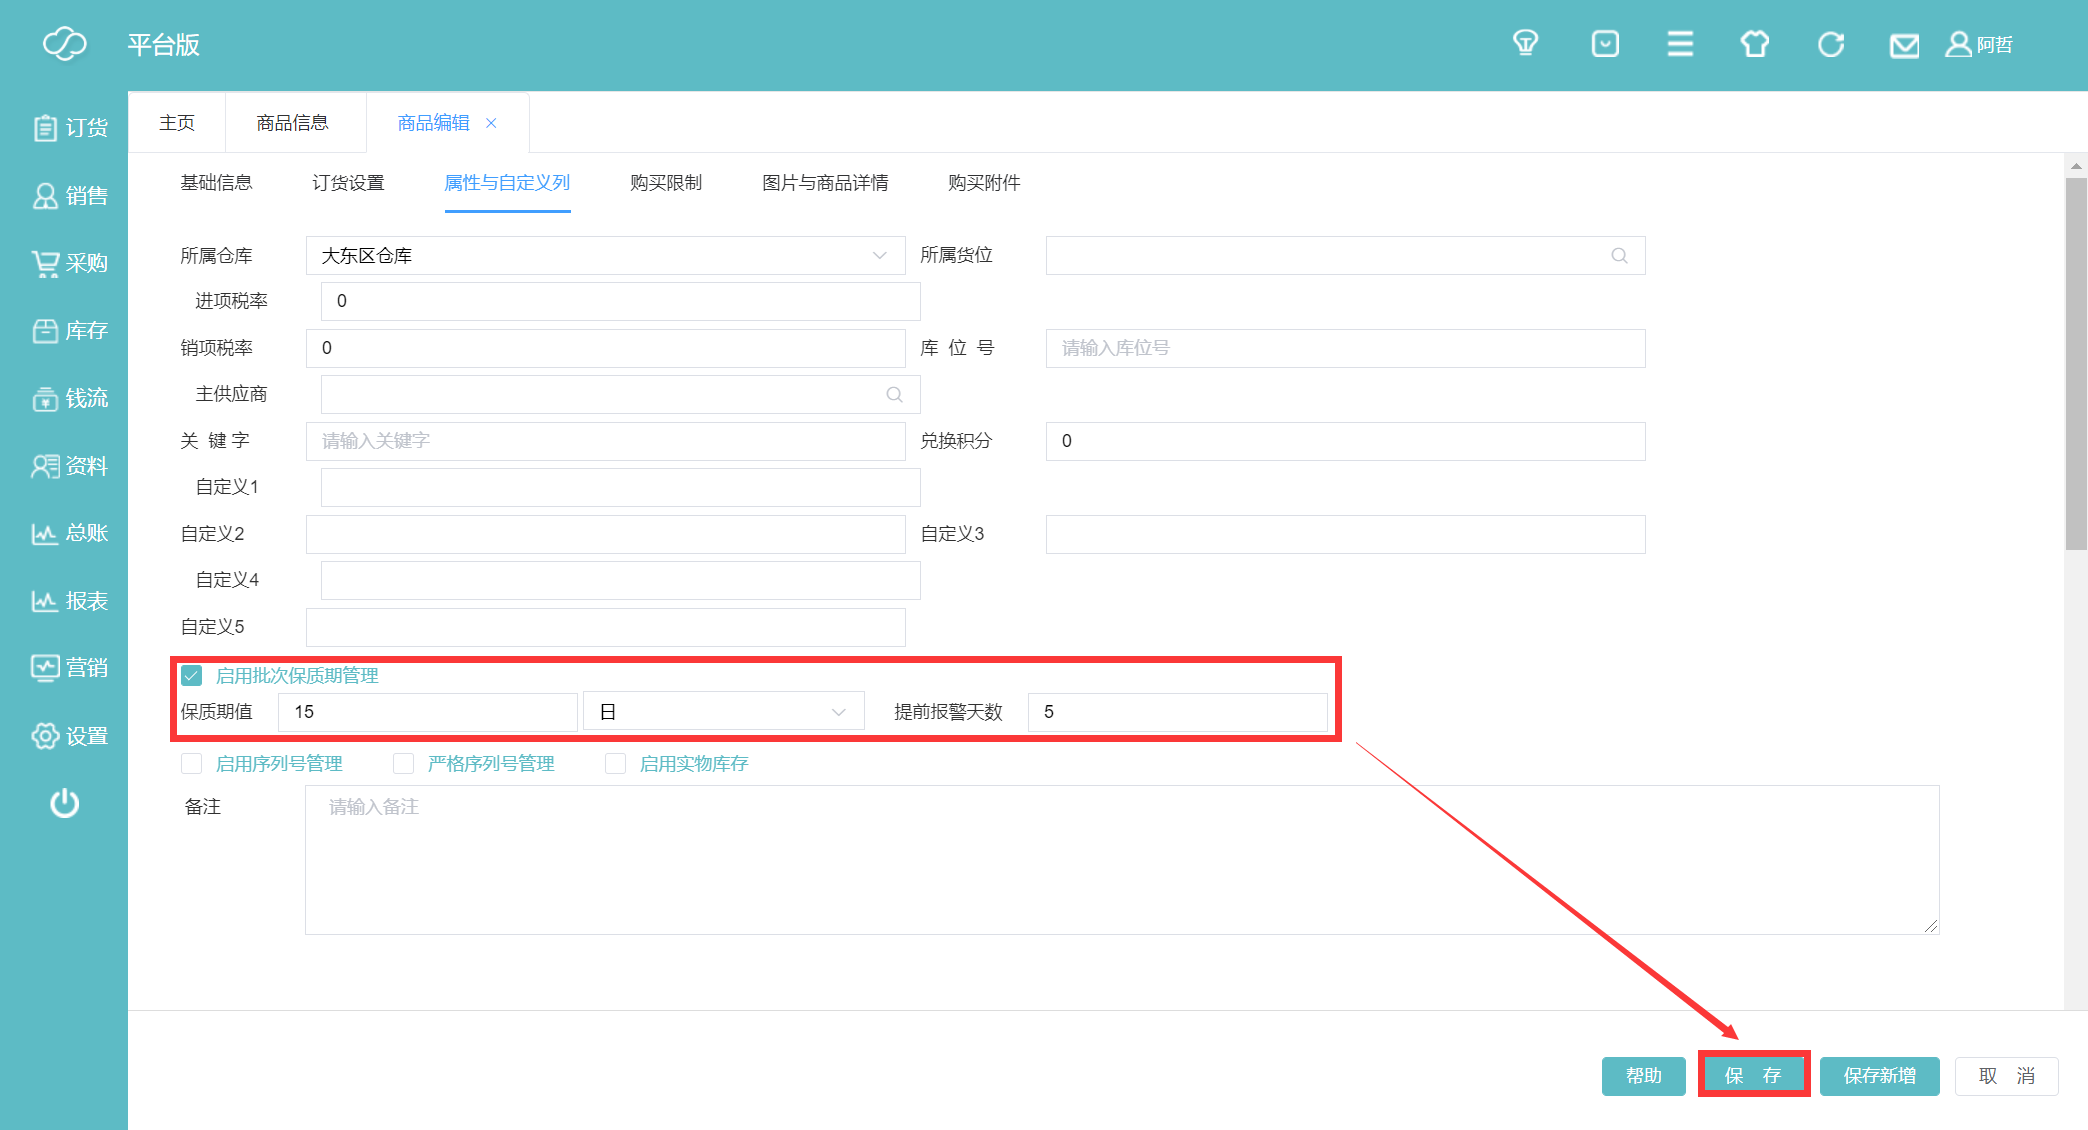Uncheck 启用批次保质期管理 checkbox

pos(192,676)
